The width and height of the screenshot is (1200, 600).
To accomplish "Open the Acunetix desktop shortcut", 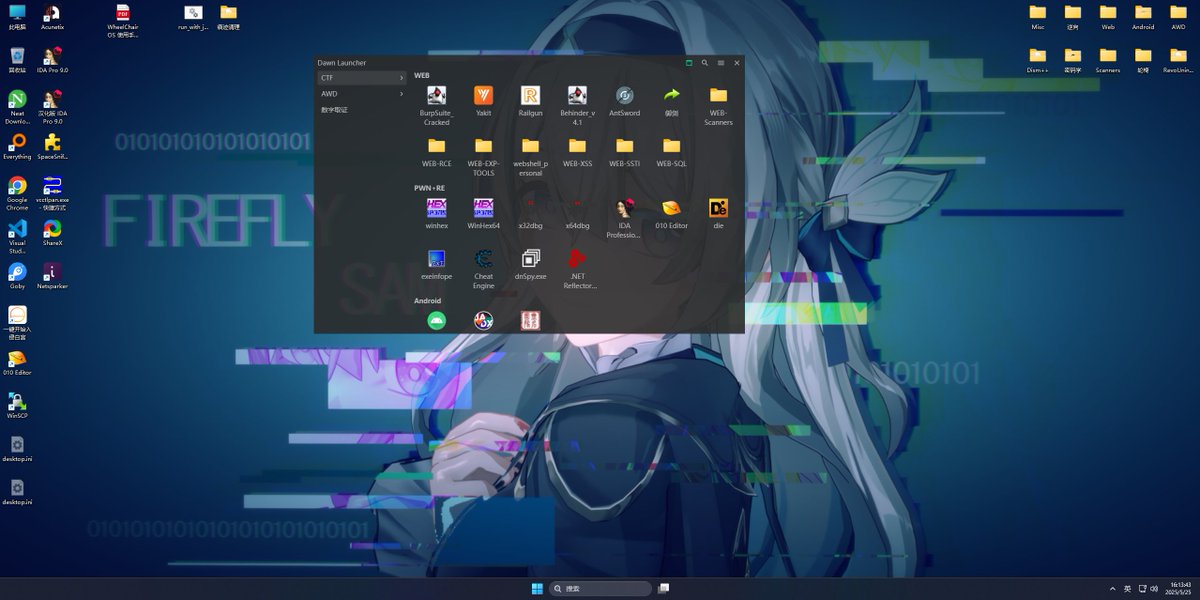I will coord(52,17).
